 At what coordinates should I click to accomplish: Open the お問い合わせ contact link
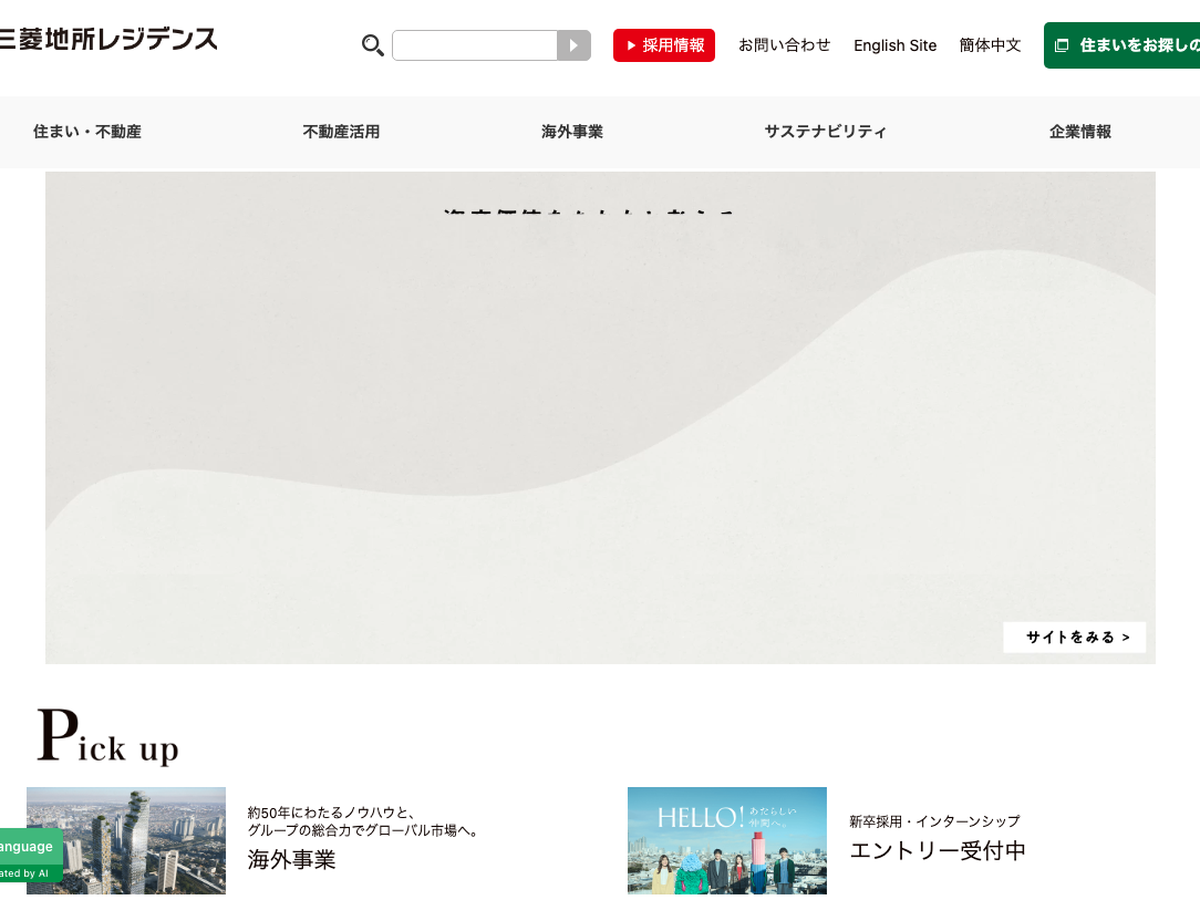[x=784, y=45]
